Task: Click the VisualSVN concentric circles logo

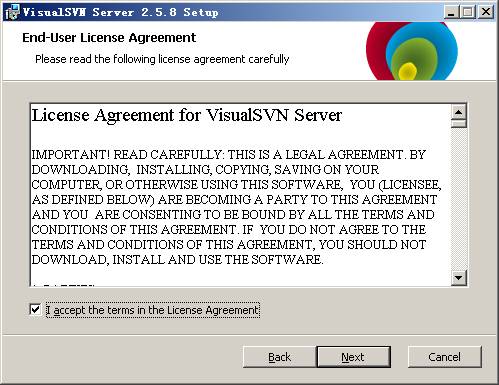Action: point(412,51)
